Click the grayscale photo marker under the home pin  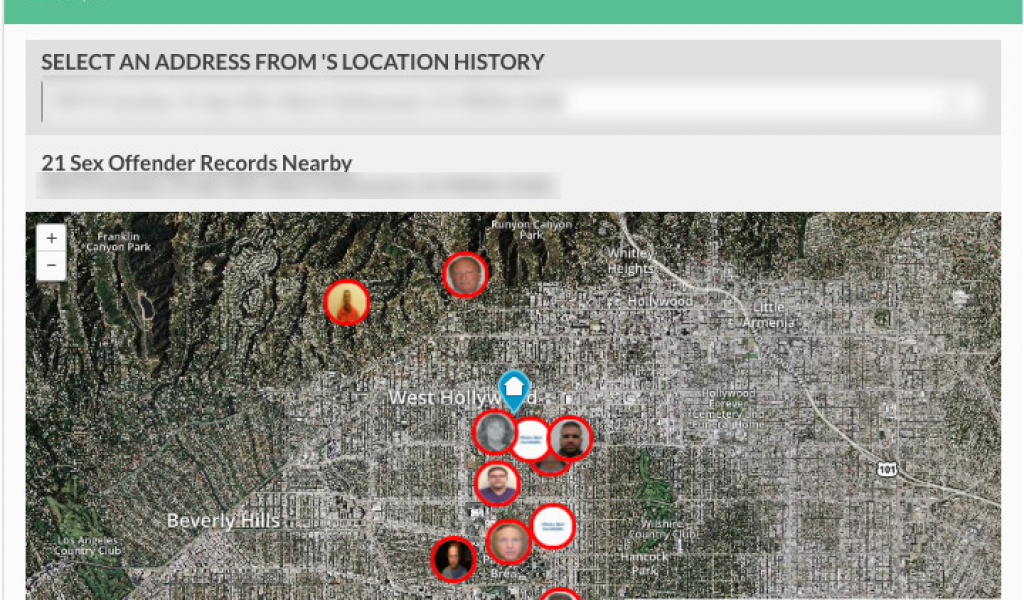pos(494,432)
